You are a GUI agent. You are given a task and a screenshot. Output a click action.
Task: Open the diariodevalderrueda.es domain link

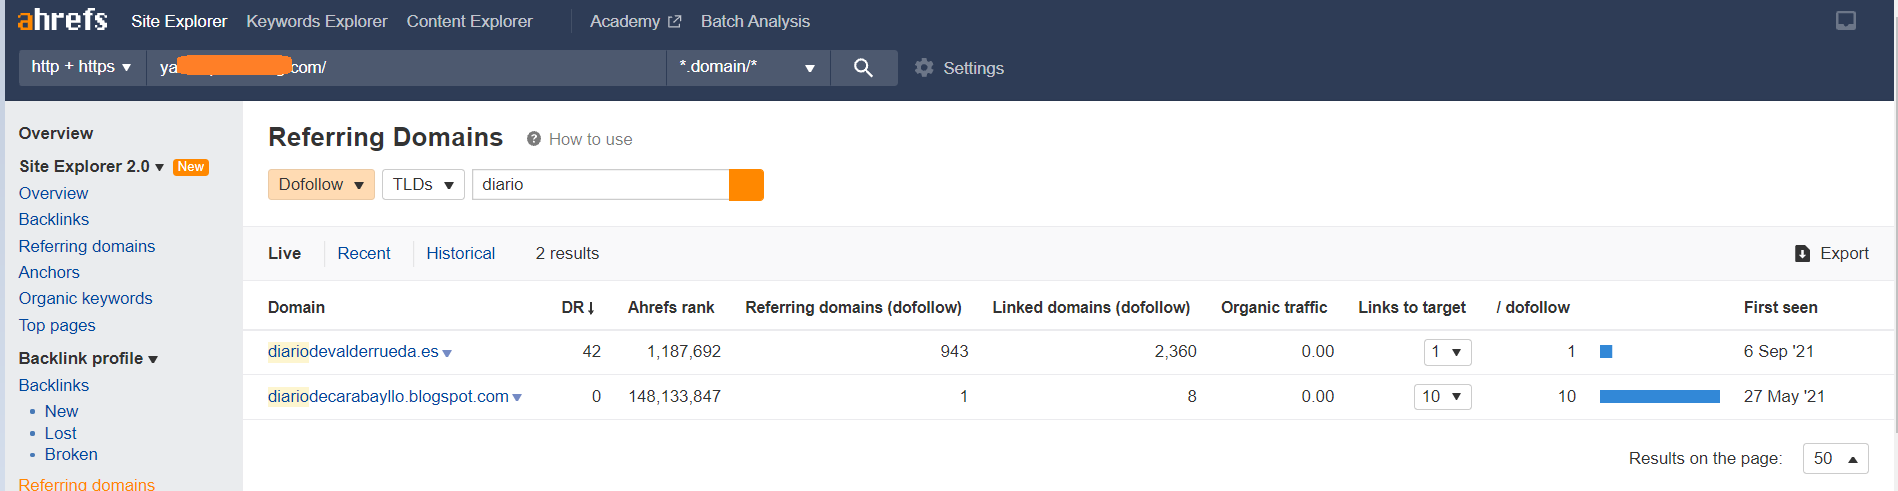click(353, 351)
